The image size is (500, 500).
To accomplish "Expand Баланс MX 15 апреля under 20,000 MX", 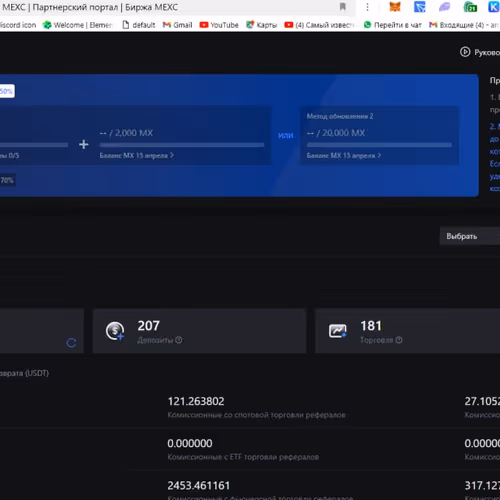I will [344, 156].
